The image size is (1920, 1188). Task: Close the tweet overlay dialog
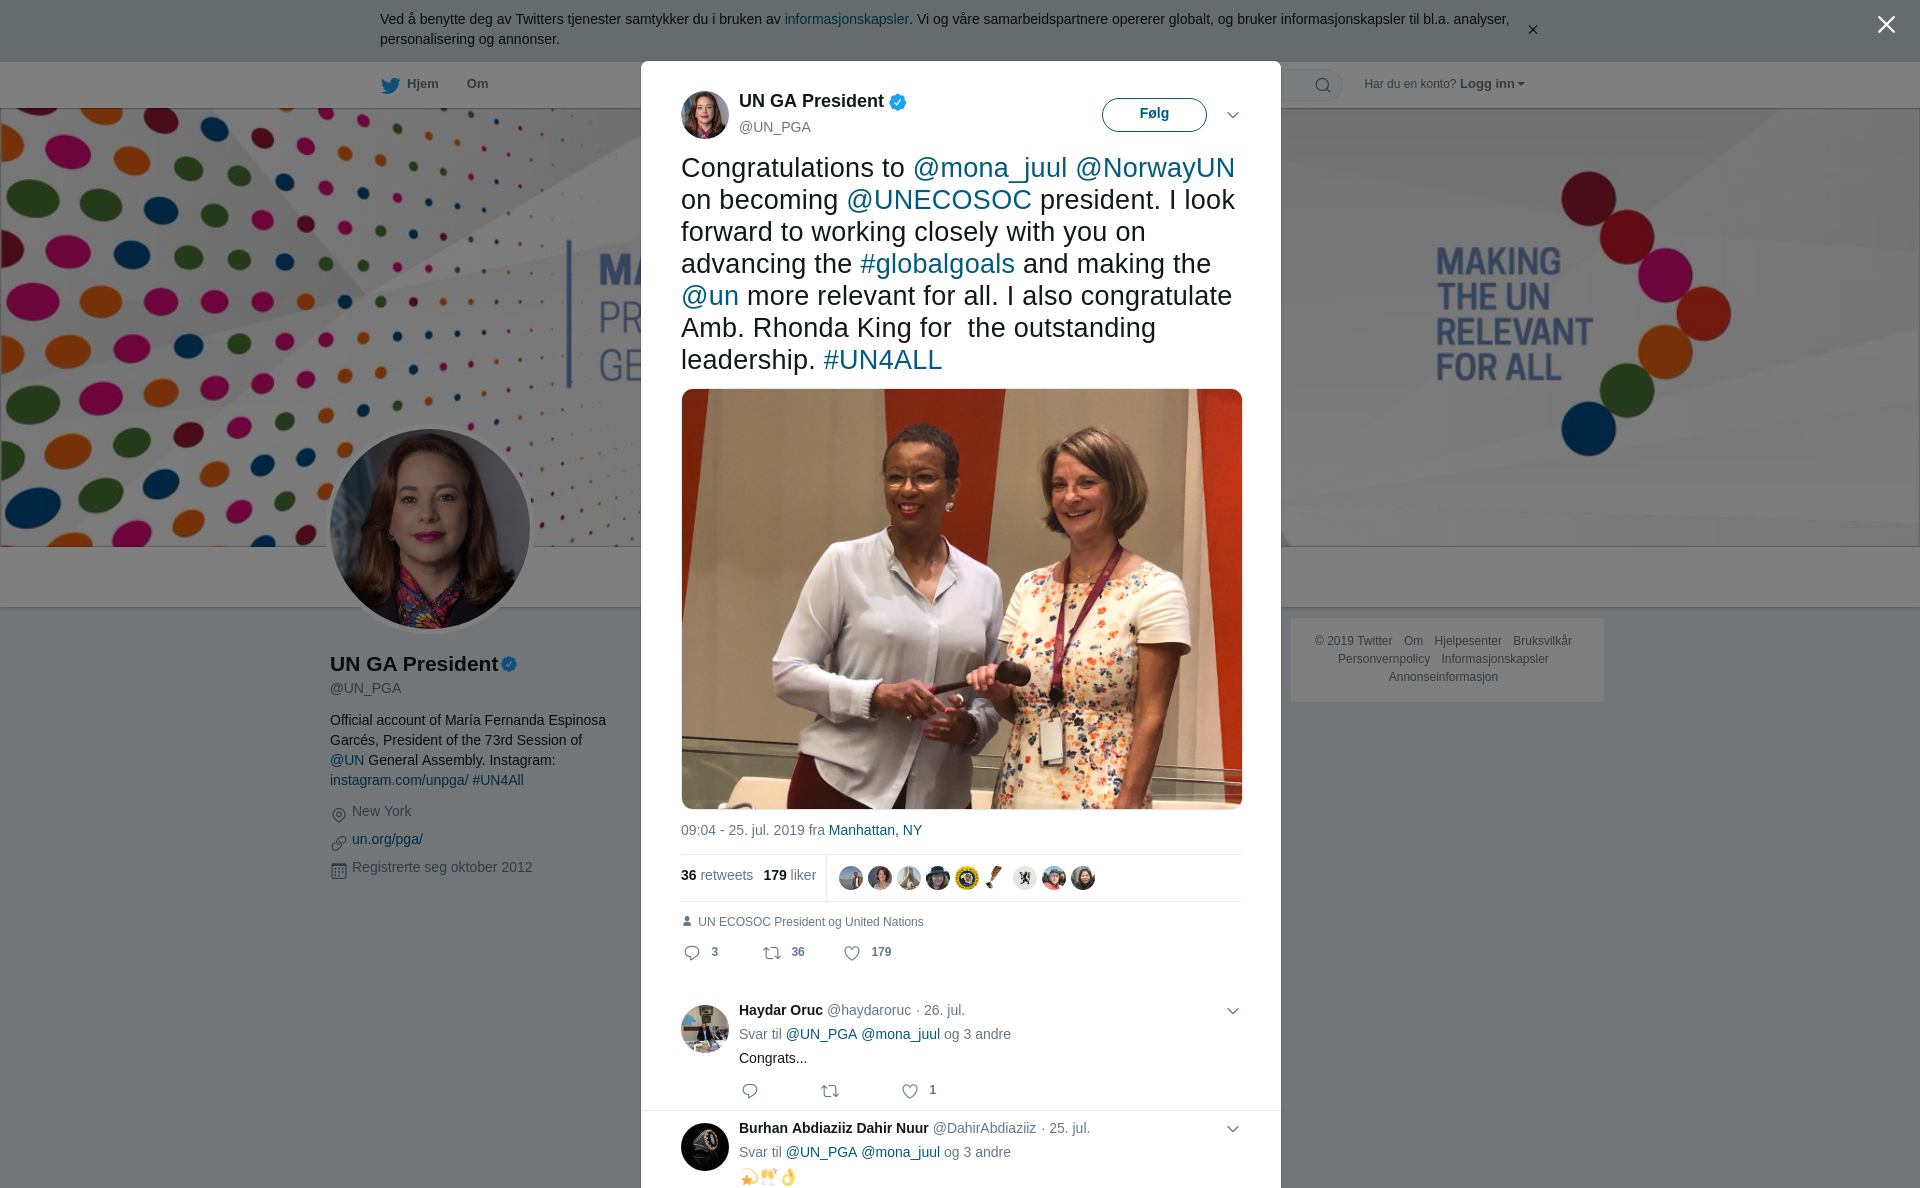click(x=1886, y=25)
